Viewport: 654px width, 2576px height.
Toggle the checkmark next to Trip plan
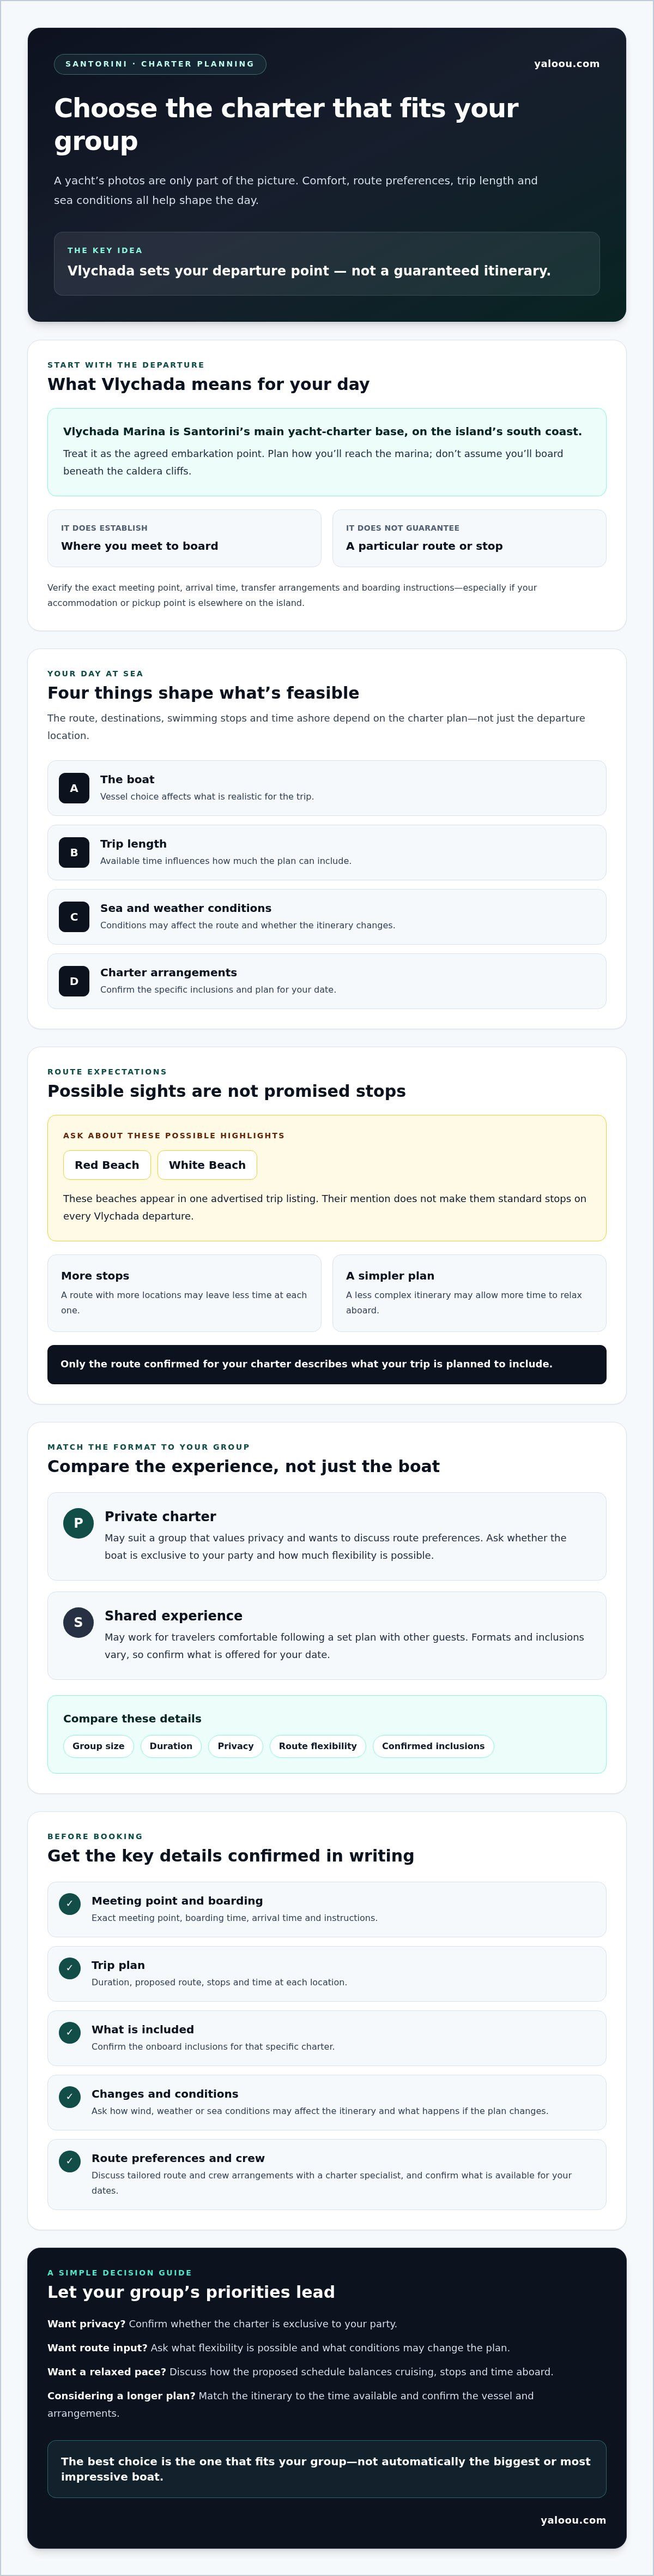pos(69,1968)
